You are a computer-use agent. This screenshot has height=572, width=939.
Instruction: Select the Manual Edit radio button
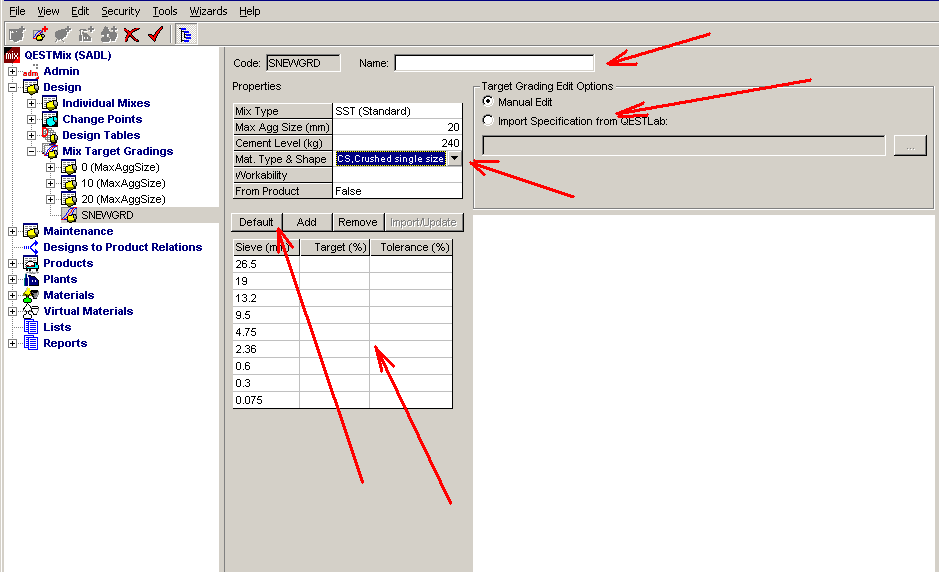point(488,102)
